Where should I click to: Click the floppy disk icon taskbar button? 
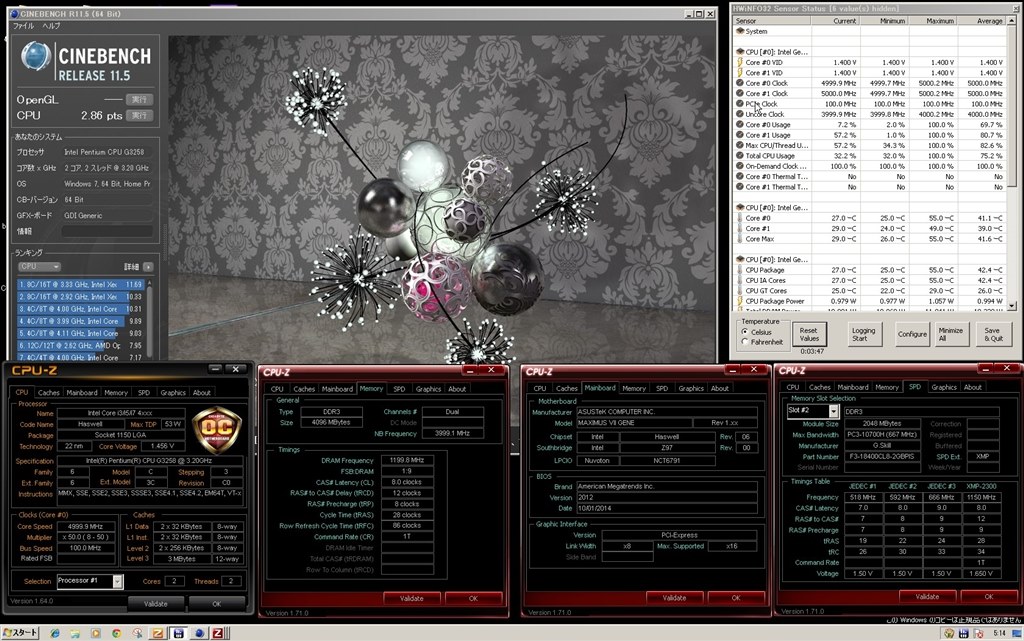pos(178,633)
